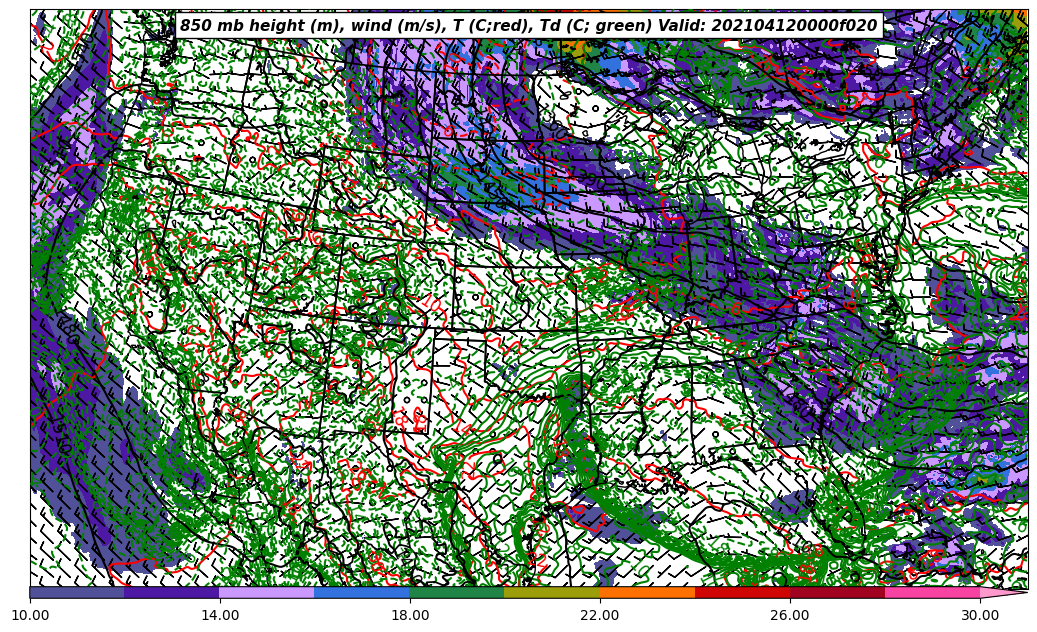Select the pink 28–30 colorbar segment
The height and width of the screenshot is (632, 1037).
[932, 592]
